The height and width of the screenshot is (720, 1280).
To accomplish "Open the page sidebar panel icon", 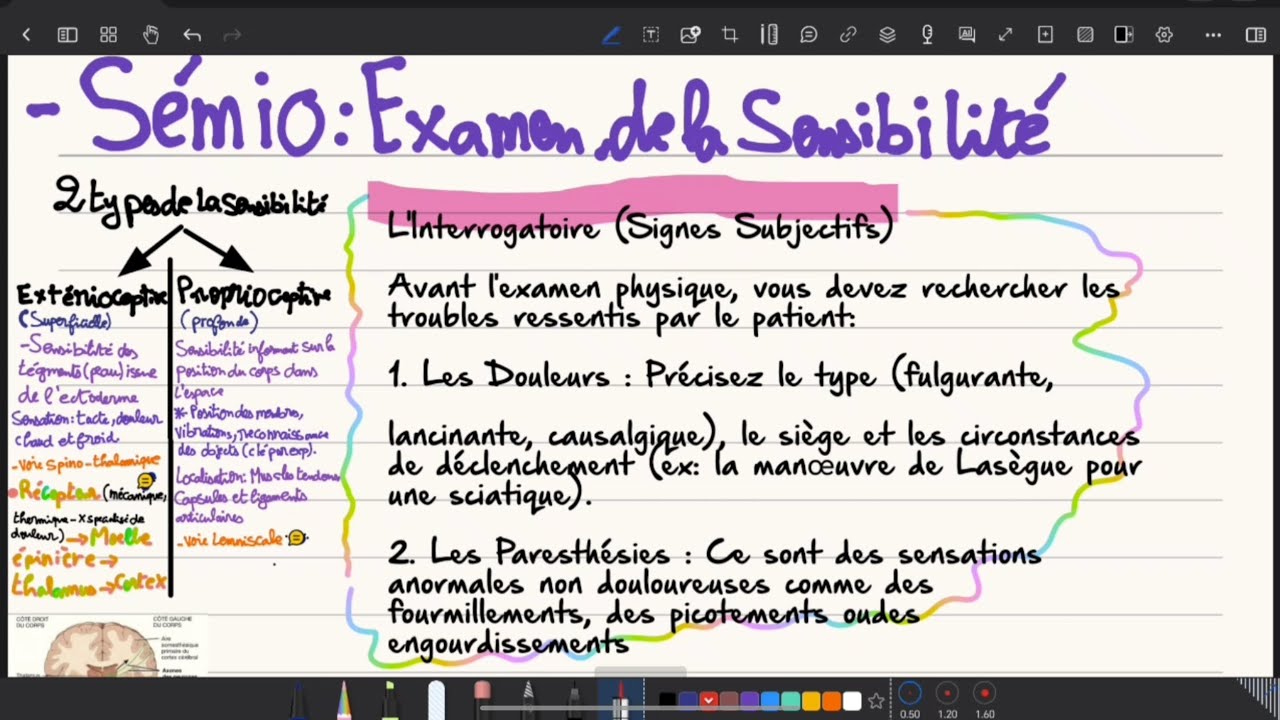I will 67,35.
